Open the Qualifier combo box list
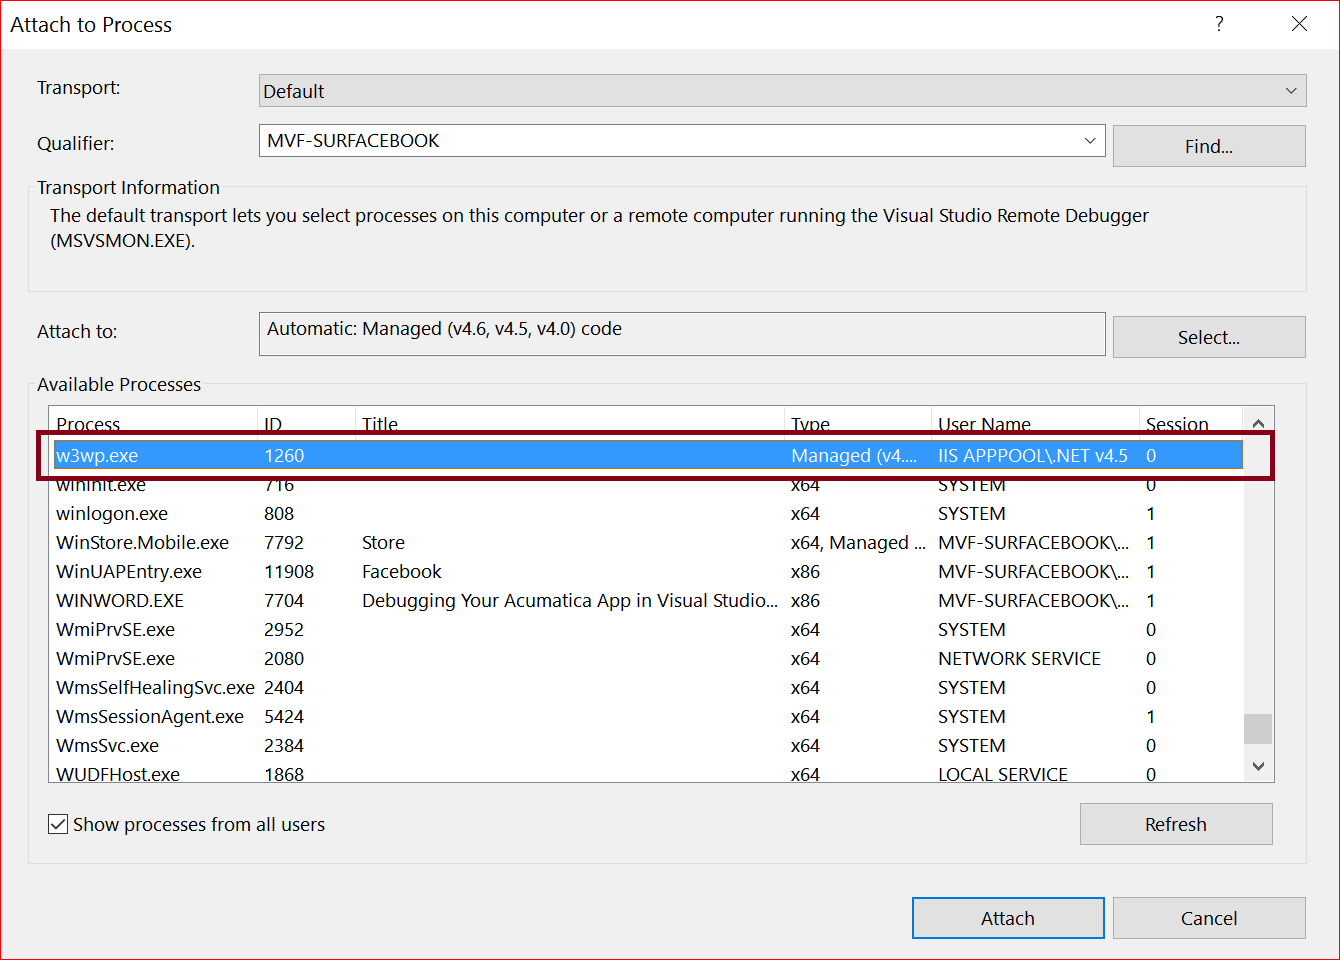Viewport: 1340px width, 960px height. tap(1090, 141)
